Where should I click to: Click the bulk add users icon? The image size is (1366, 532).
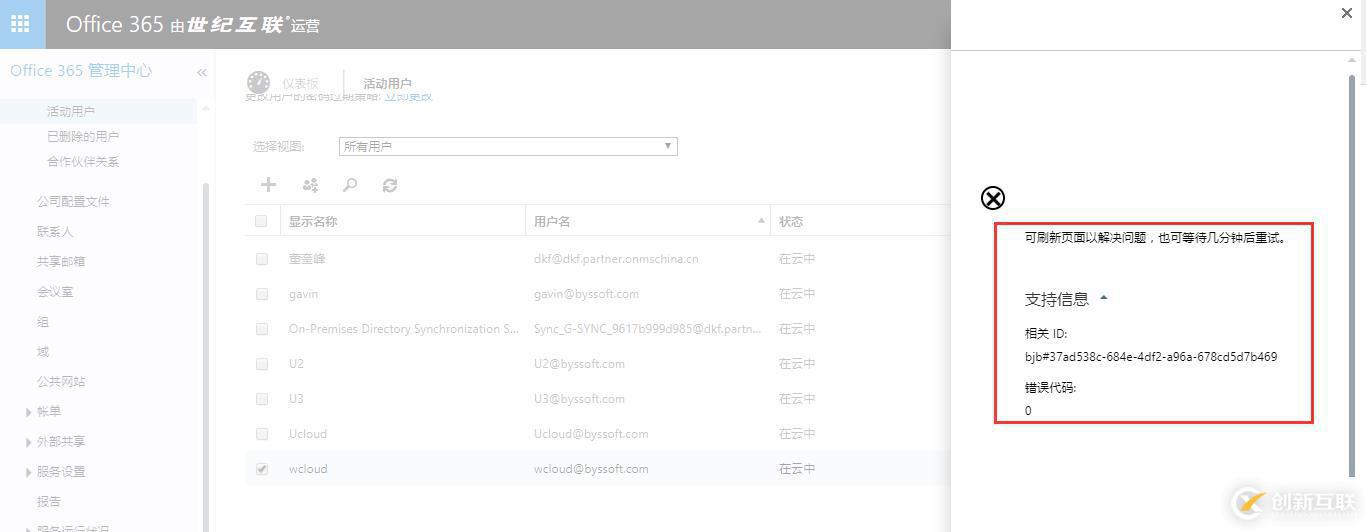tap(310, 185)
